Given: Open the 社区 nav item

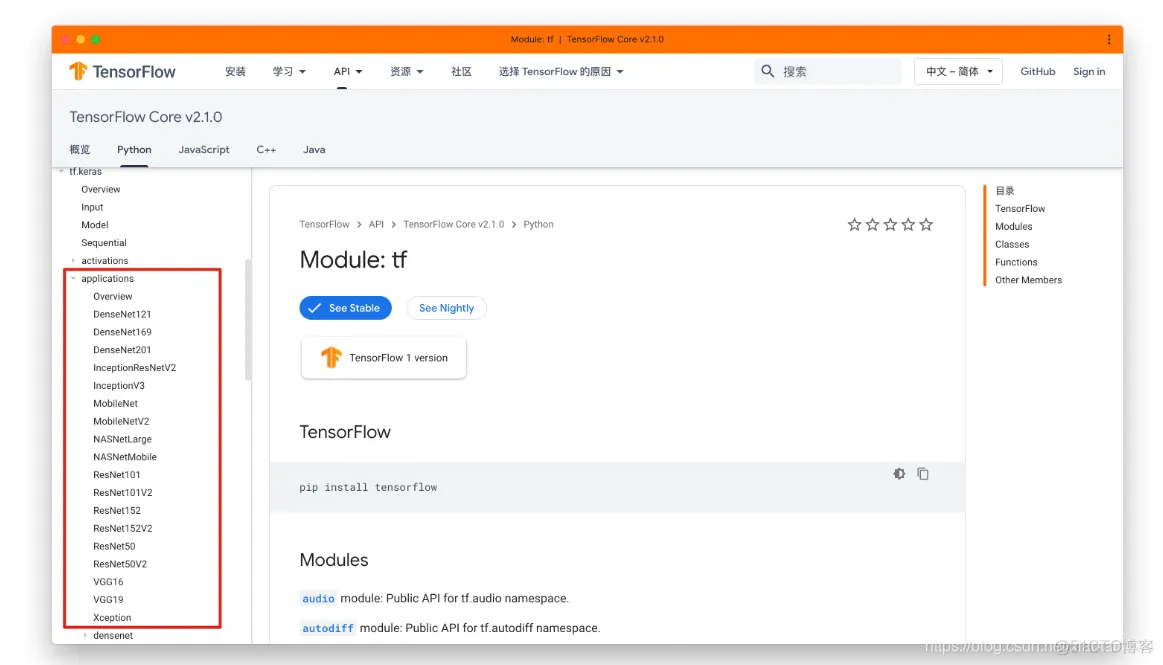Looking at the screenshot, I should (461, 71).
